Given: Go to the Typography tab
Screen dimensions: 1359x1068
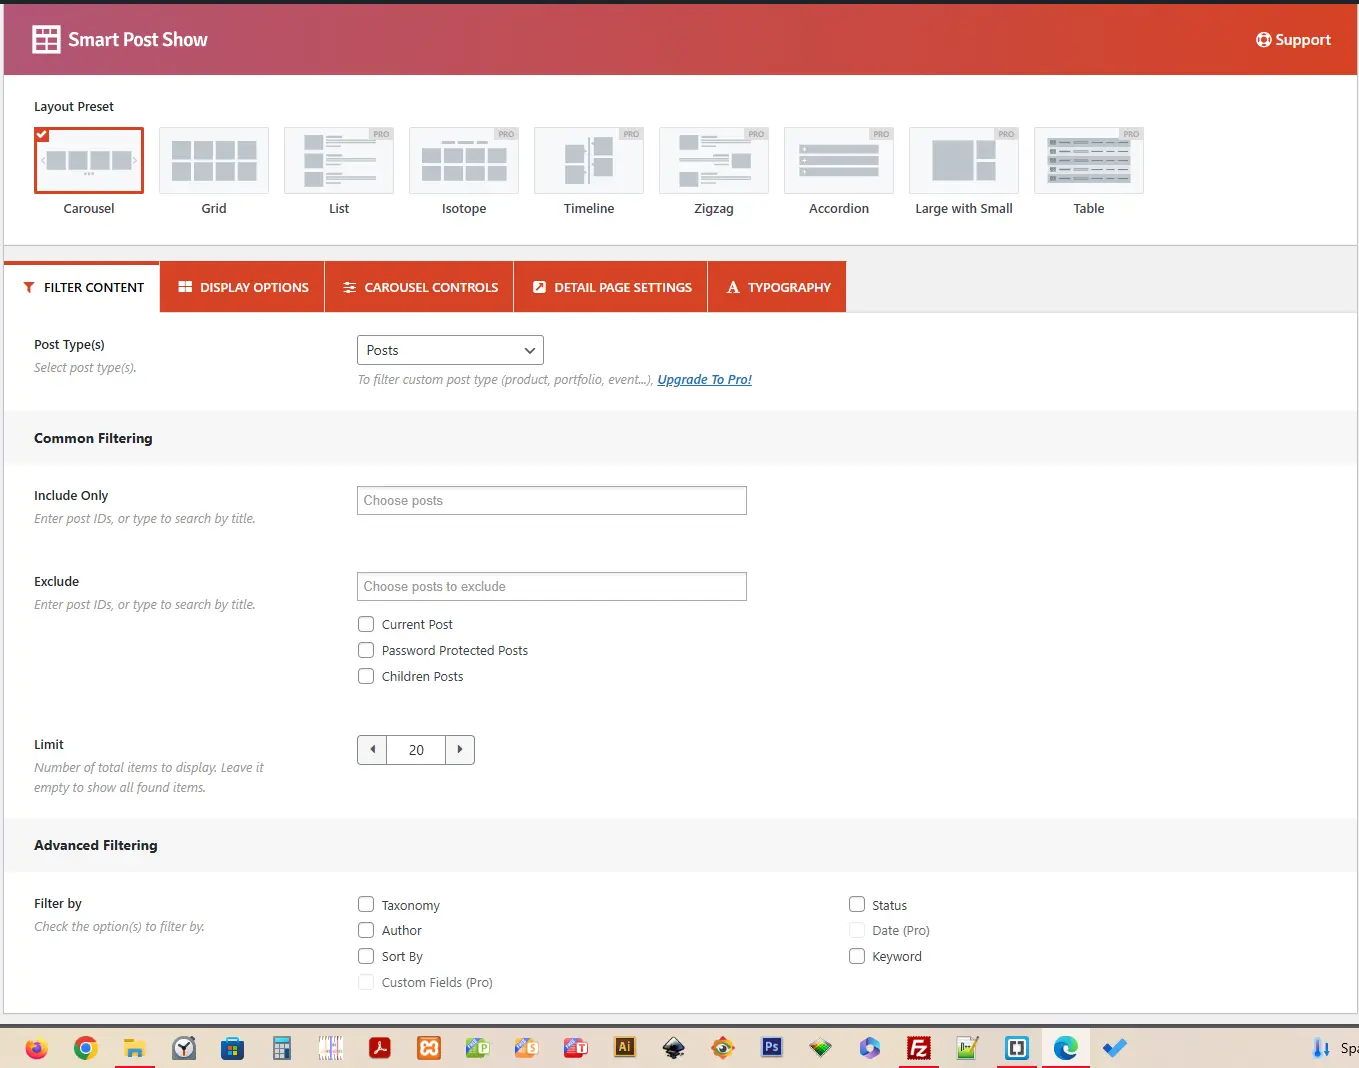Looking at the screenshot, I should (778, 287).
